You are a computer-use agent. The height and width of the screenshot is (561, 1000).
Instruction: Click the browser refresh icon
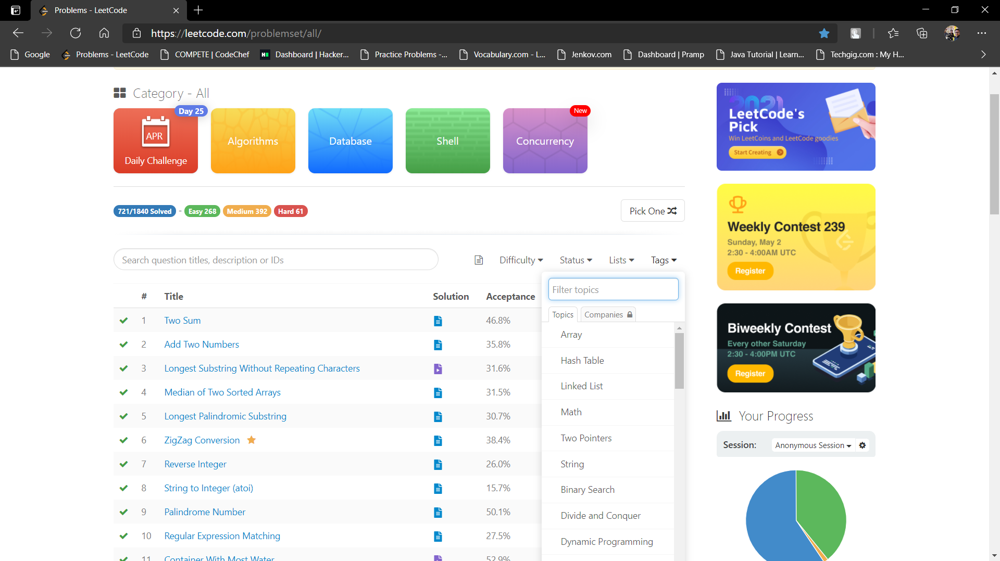75,33
